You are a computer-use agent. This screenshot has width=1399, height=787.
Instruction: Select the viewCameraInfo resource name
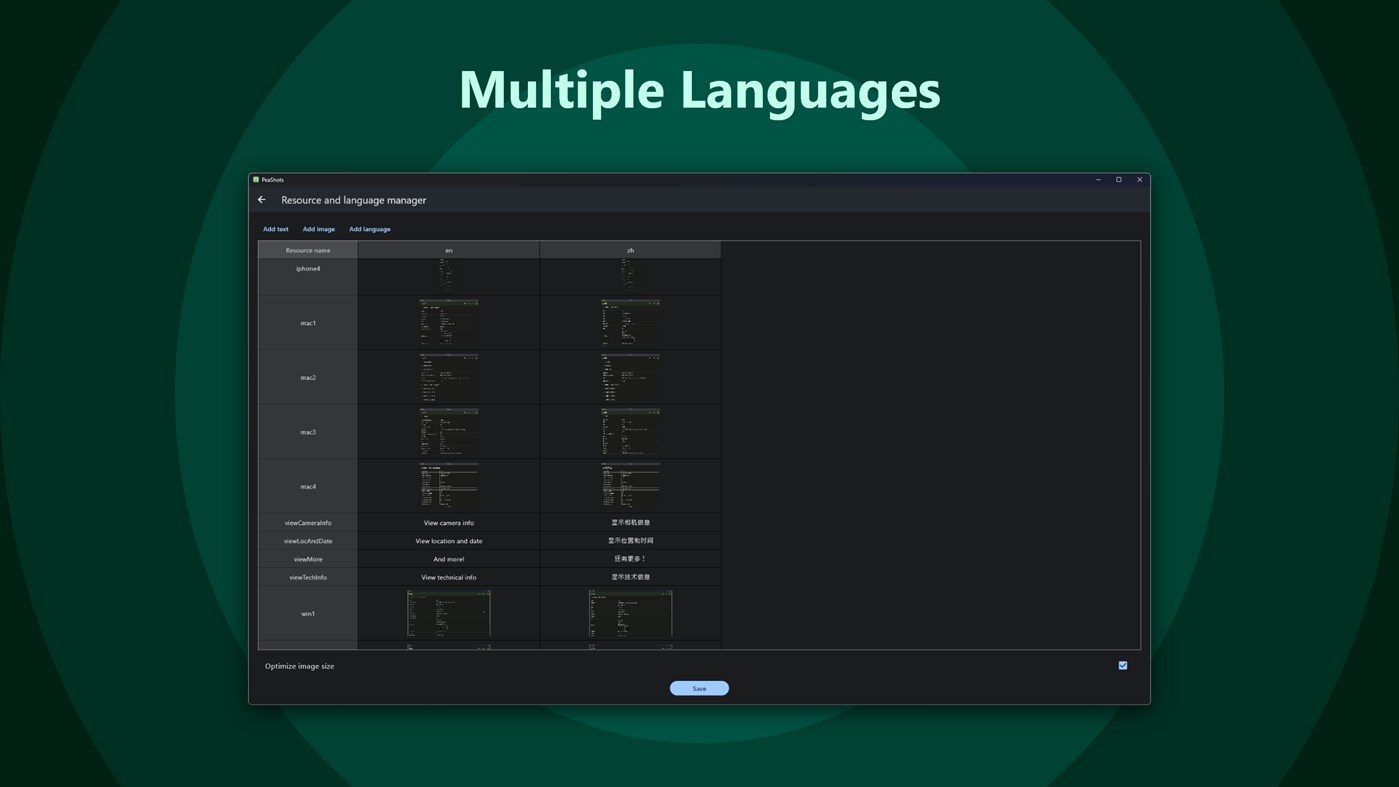[x=308, y=523]
